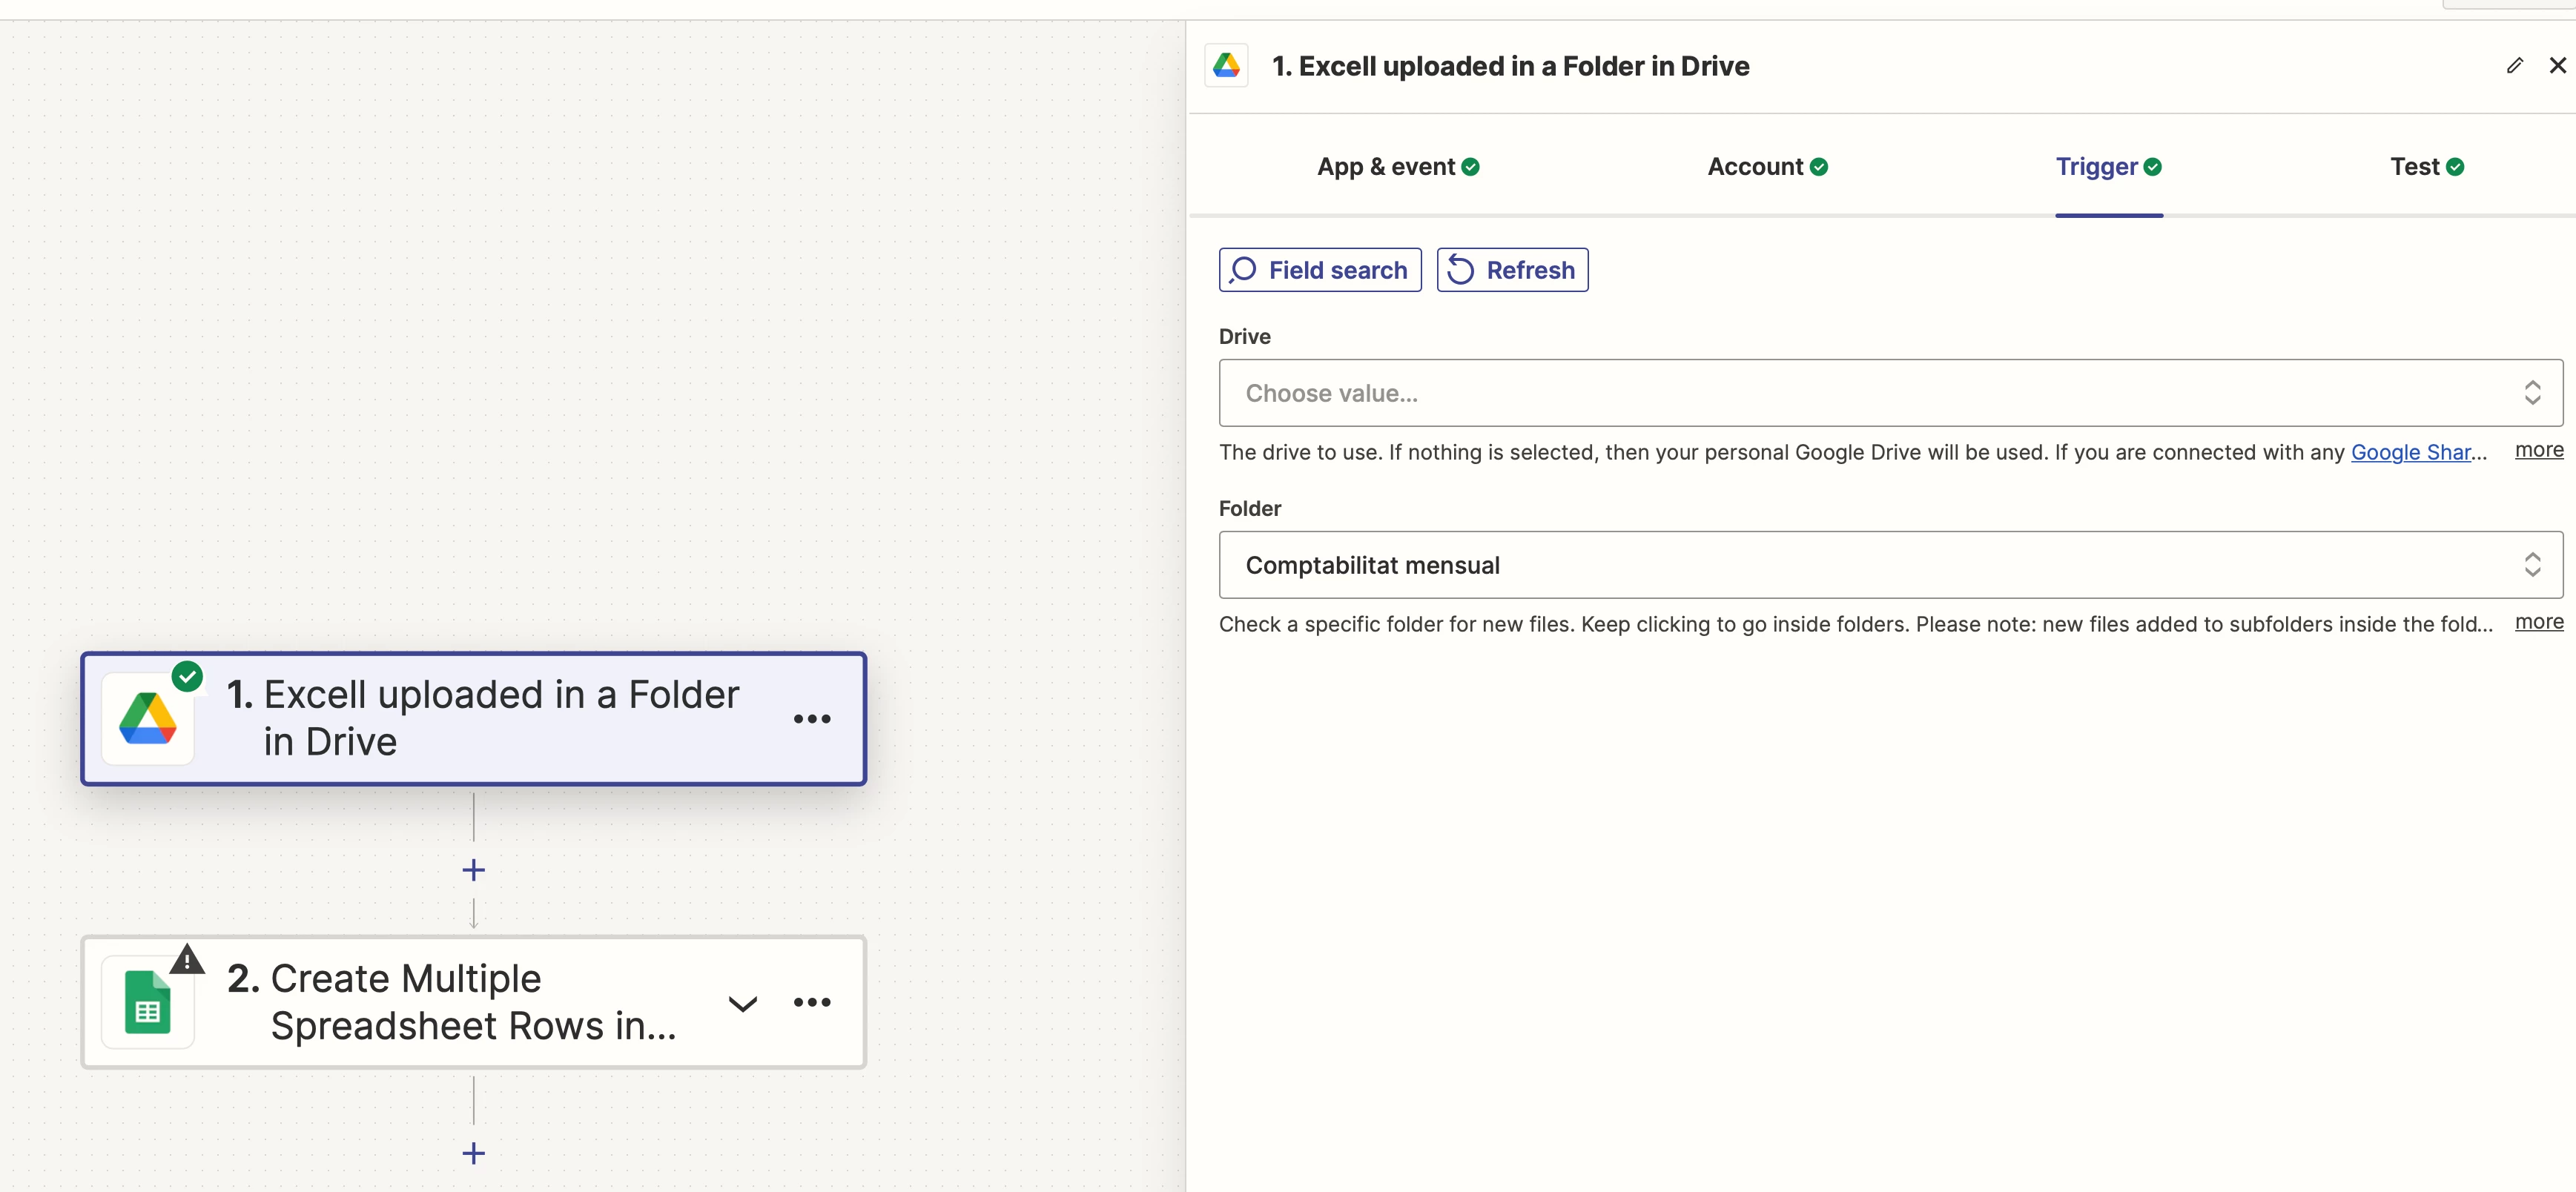Click the Refresh button
The width and height of the screenshot is (2576, 1192).
(x=1512, y=270)
